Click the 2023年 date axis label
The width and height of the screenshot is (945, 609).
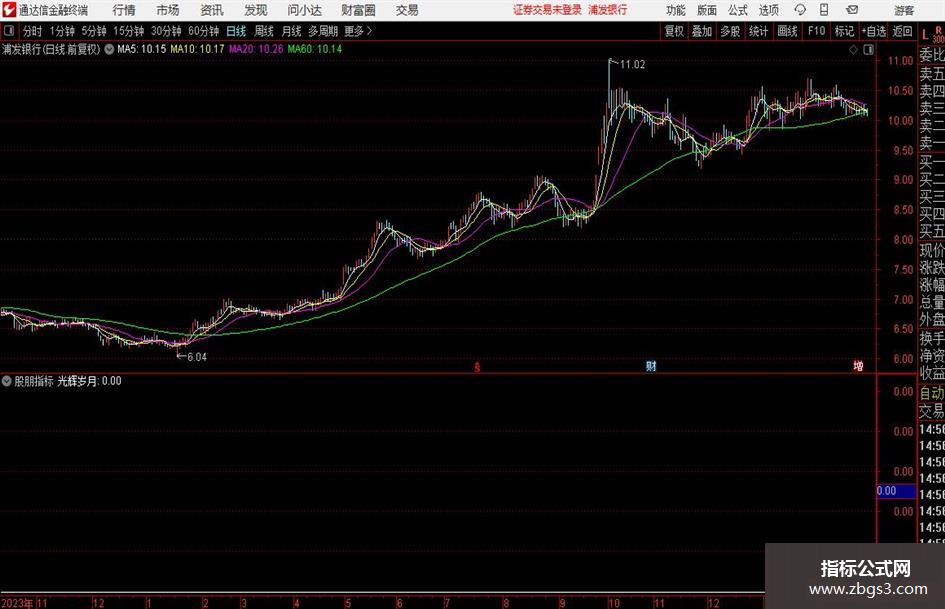pos(17,603)
